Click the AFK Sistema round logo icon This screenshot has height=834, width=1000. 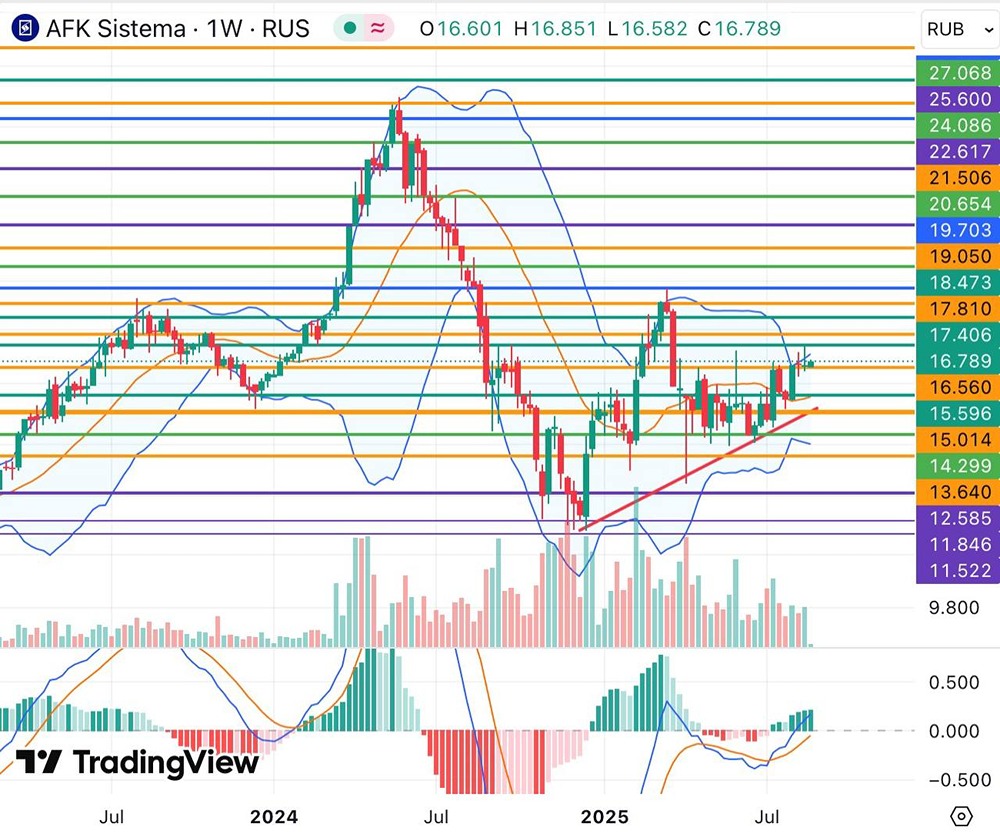click(x=25, y=29)
